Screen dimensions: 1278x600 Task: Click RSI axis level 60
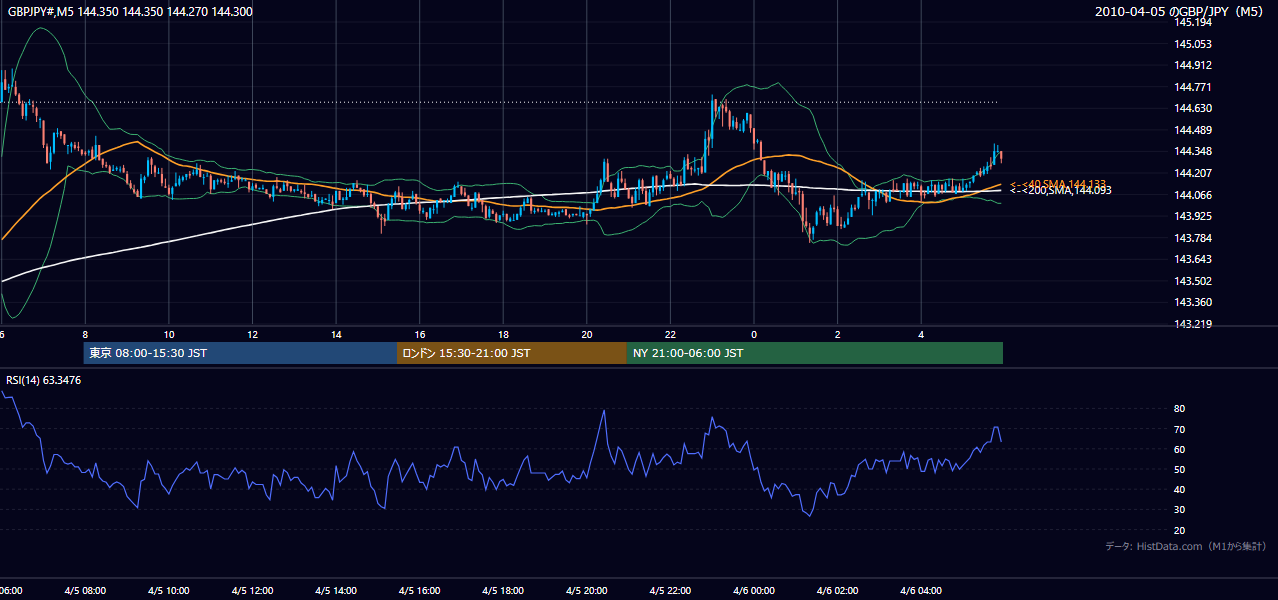tap(1180, 449)
